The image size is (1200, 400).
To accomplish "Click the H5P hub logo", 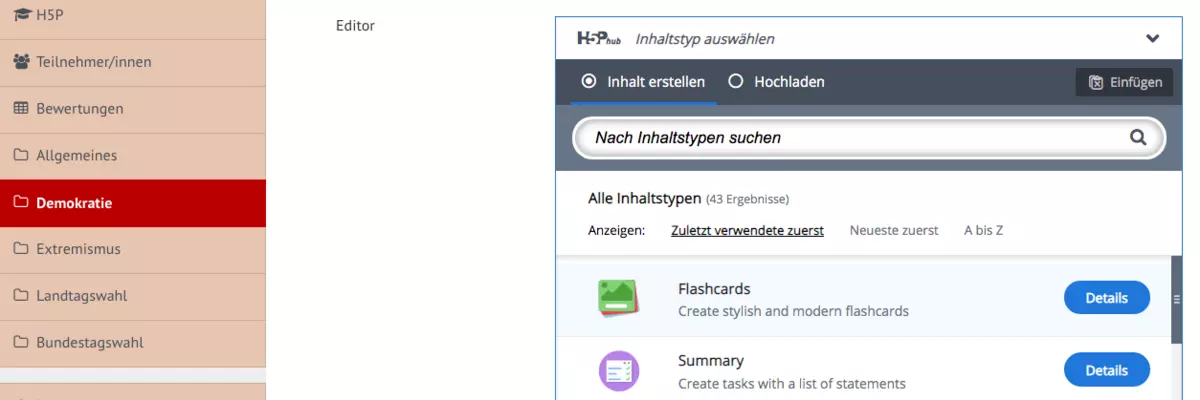I will pos(600,39).
